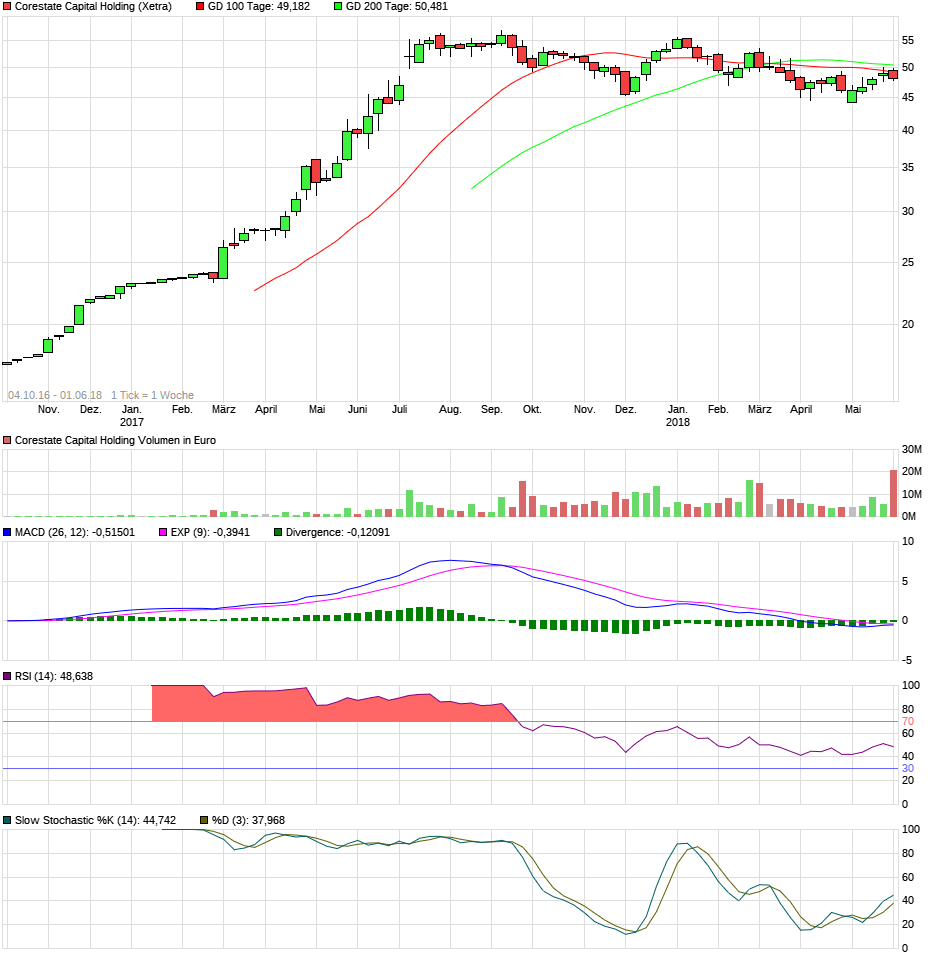Click the 30M label on the volume scale

point(912,448)
